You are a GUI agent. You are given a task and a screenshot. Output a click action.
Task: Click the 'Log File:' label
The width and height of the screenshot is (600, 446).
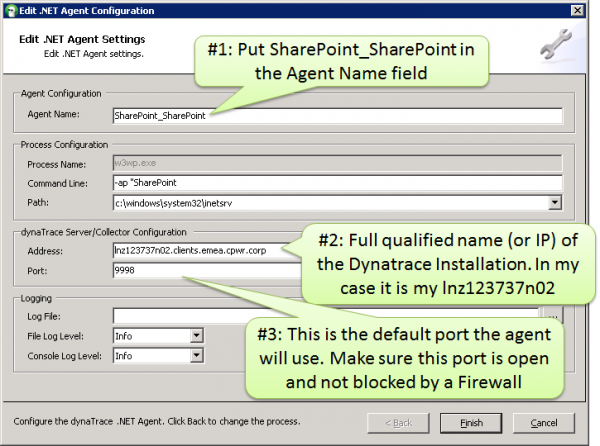point(44,317)
